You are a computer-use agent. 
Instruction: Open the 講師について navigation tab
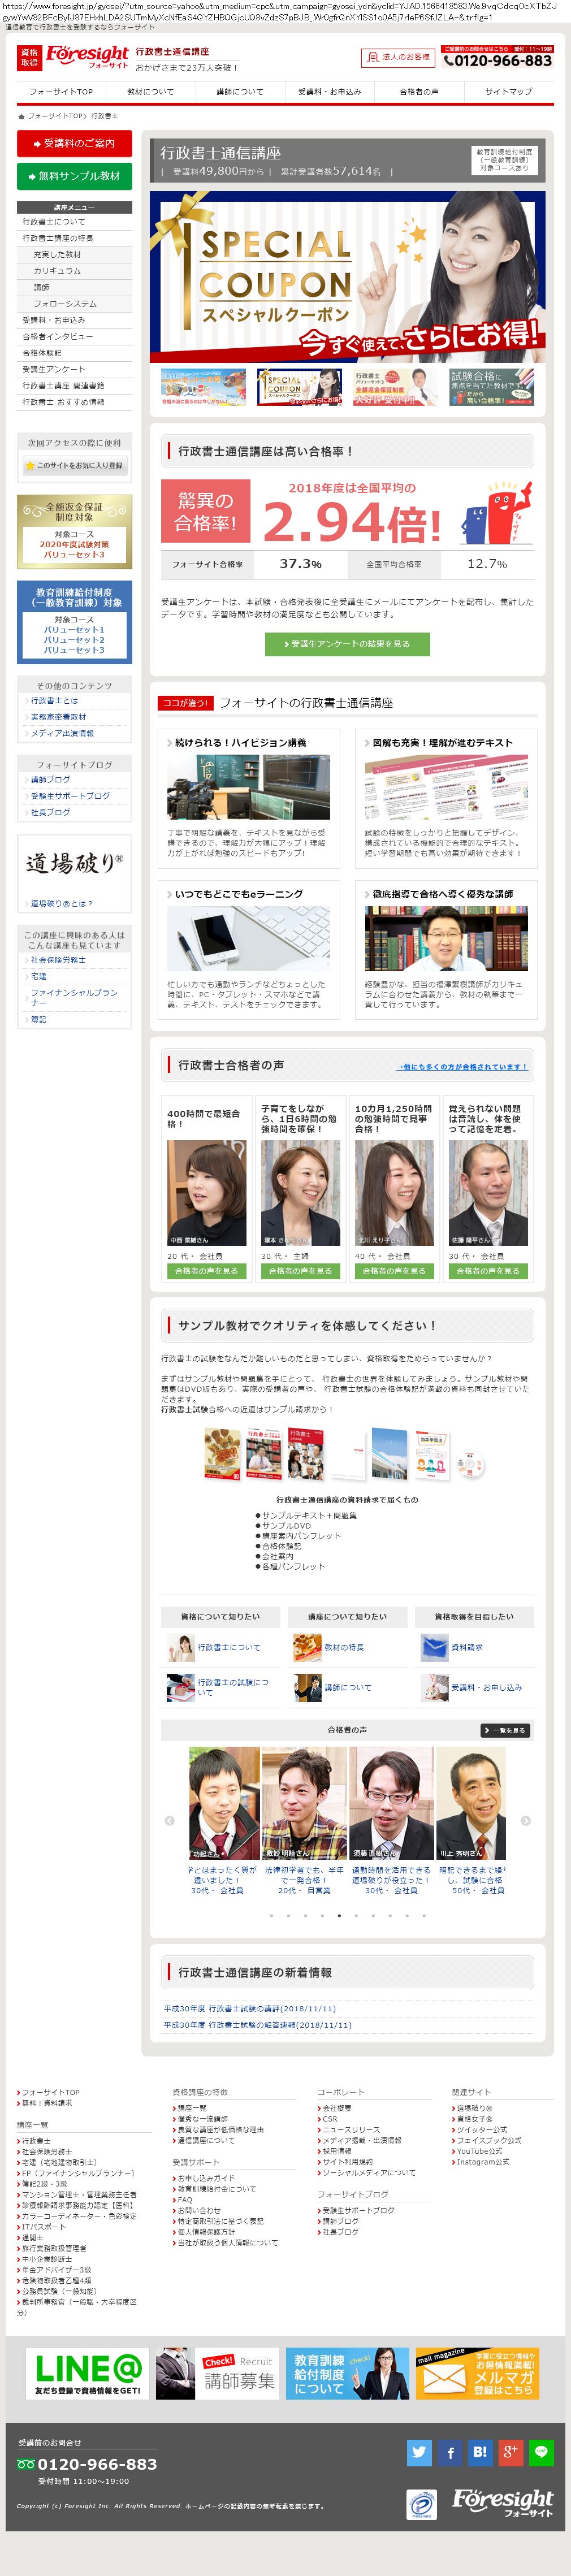click(x=240, y=92)
